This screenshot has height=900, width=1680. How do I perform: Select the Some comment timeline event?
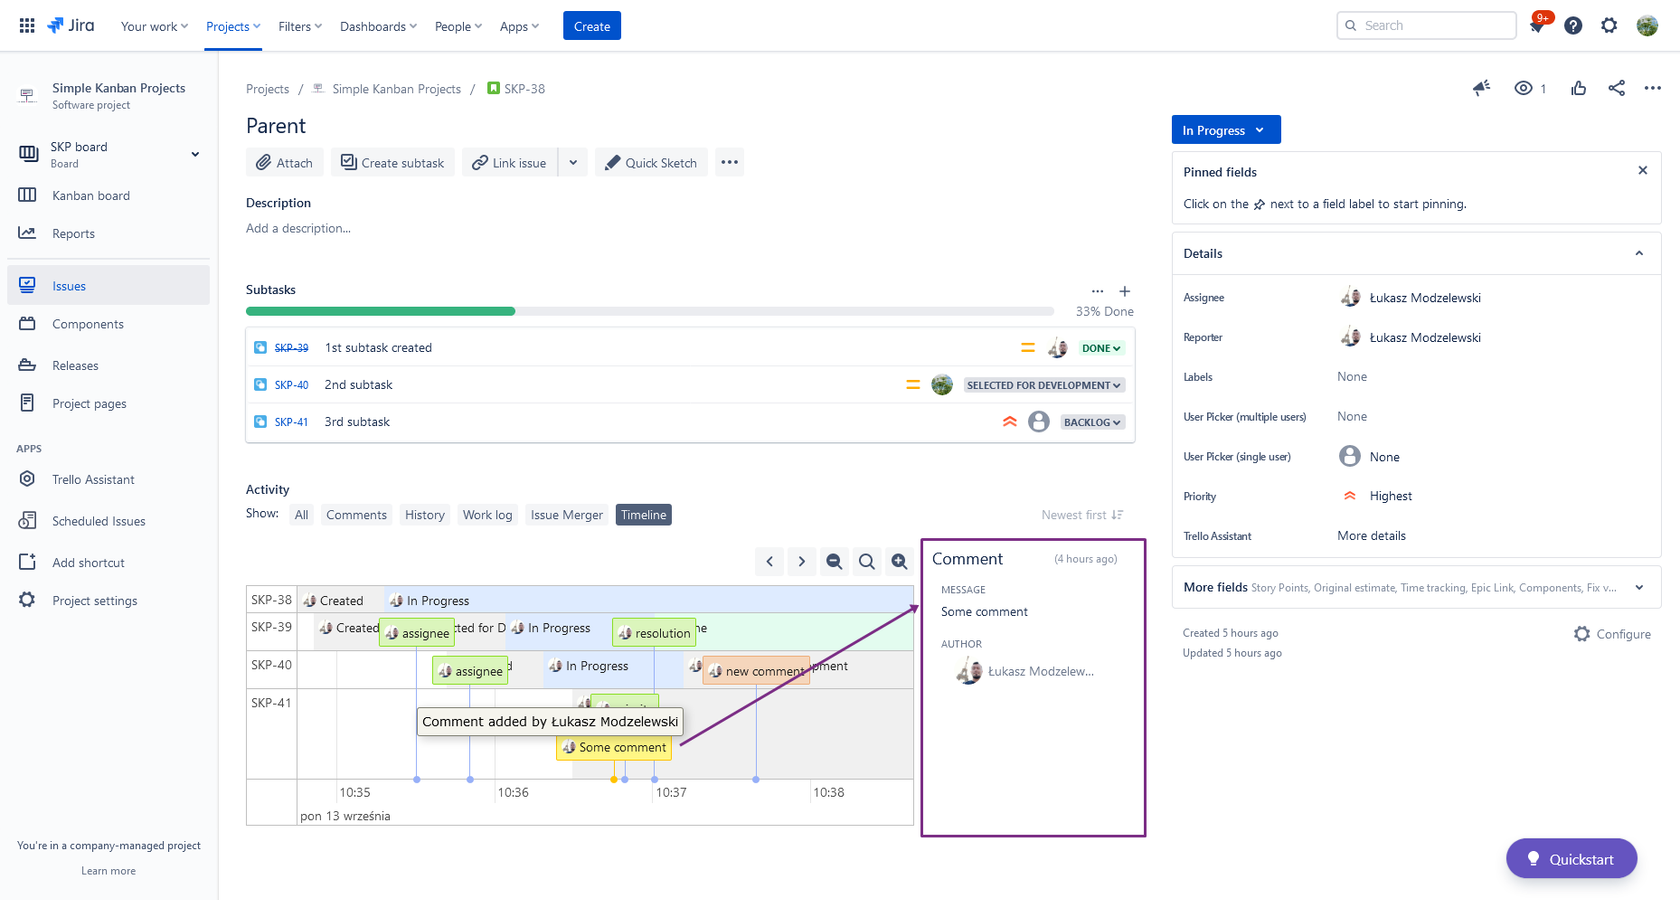pyautogui.click(x=614, y=747)
